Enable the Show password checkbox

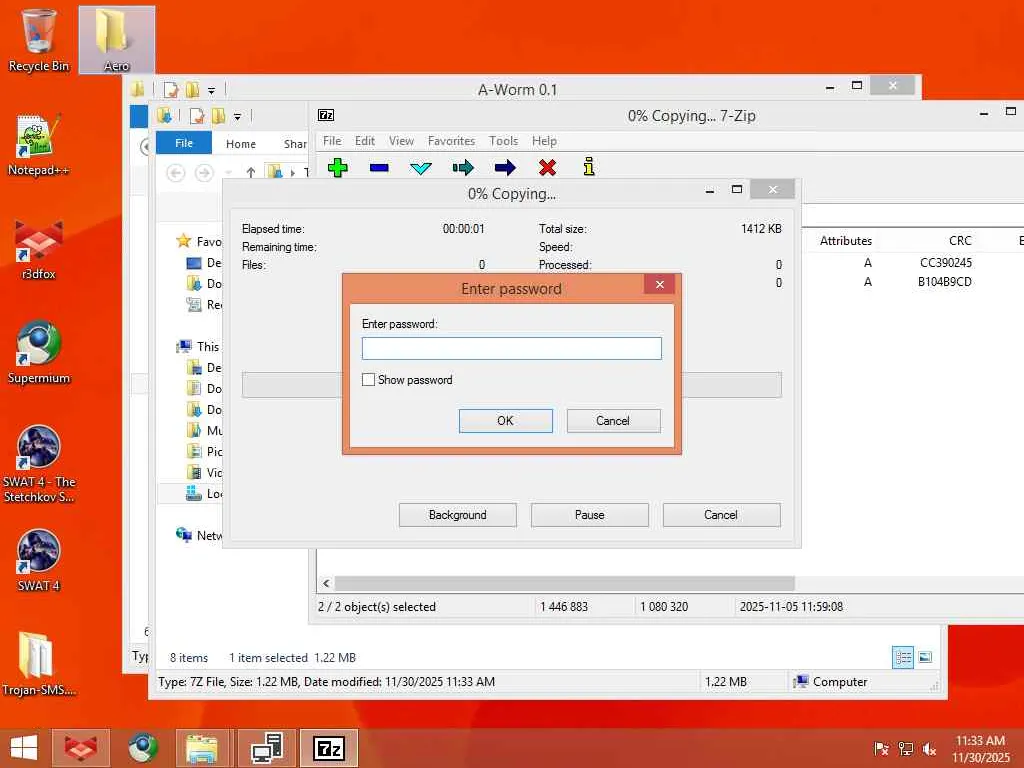[368, 379]
